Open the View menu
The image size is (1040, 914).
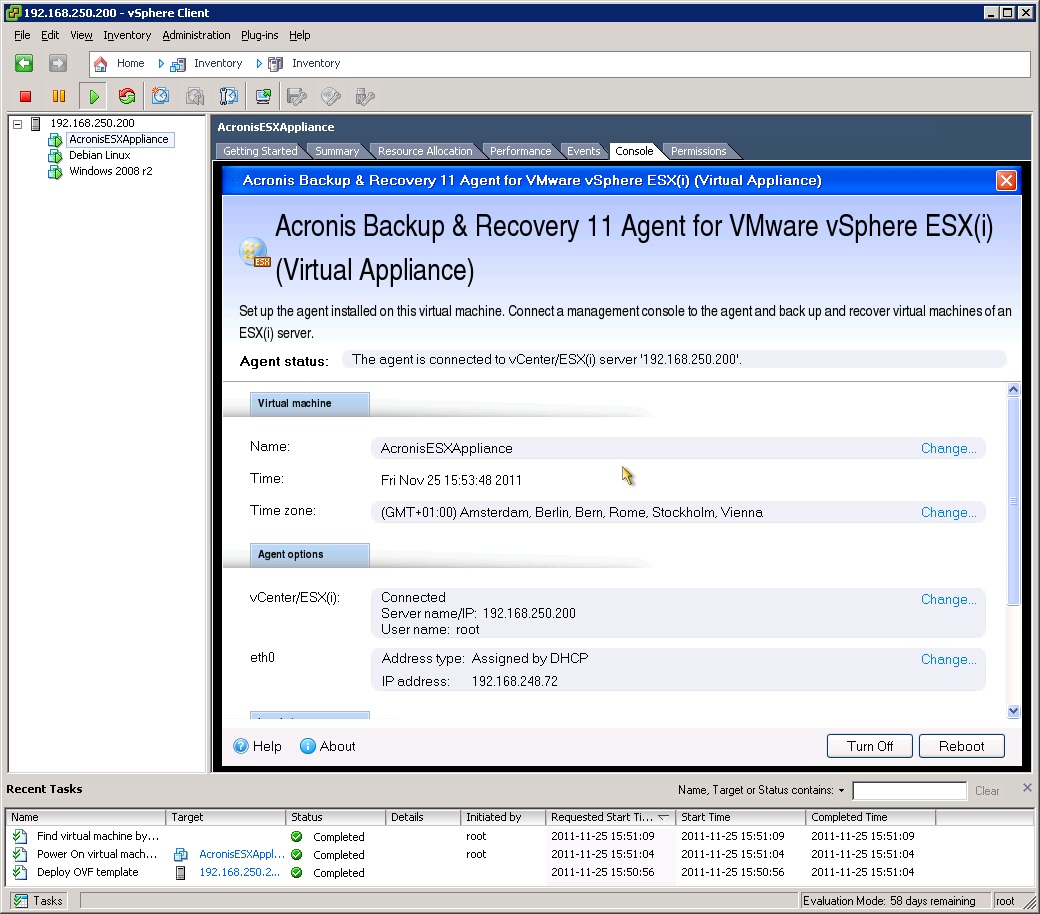point(82,35)
